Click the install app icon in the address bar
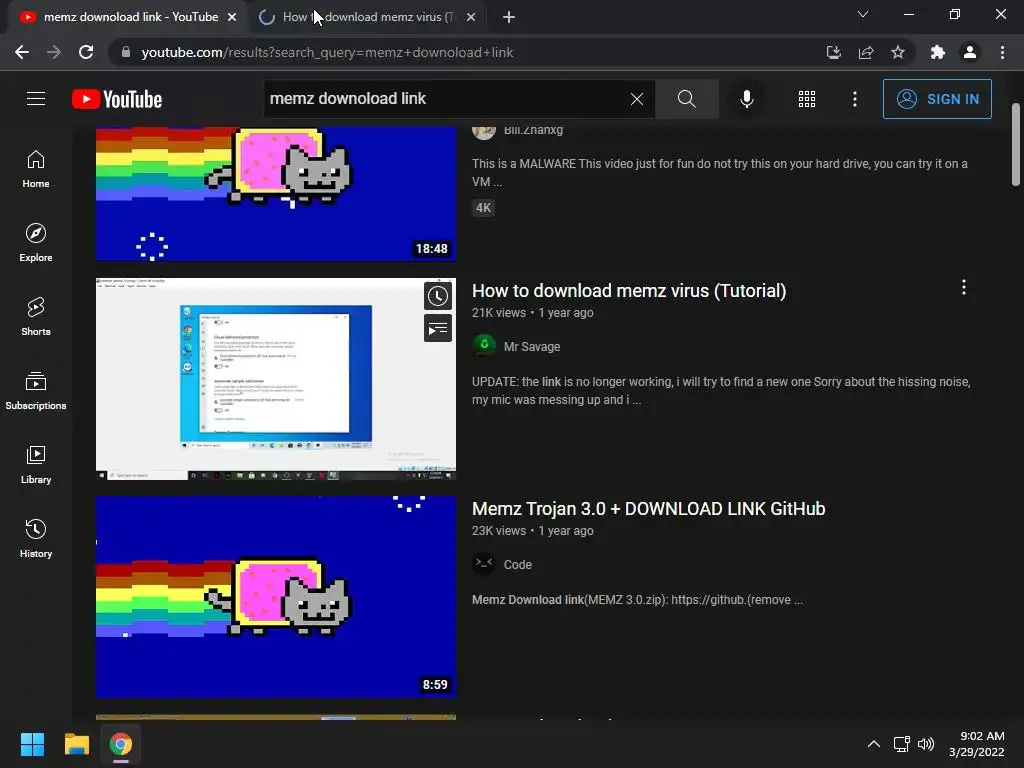The image size is (1024, 768). coord(833,52)
